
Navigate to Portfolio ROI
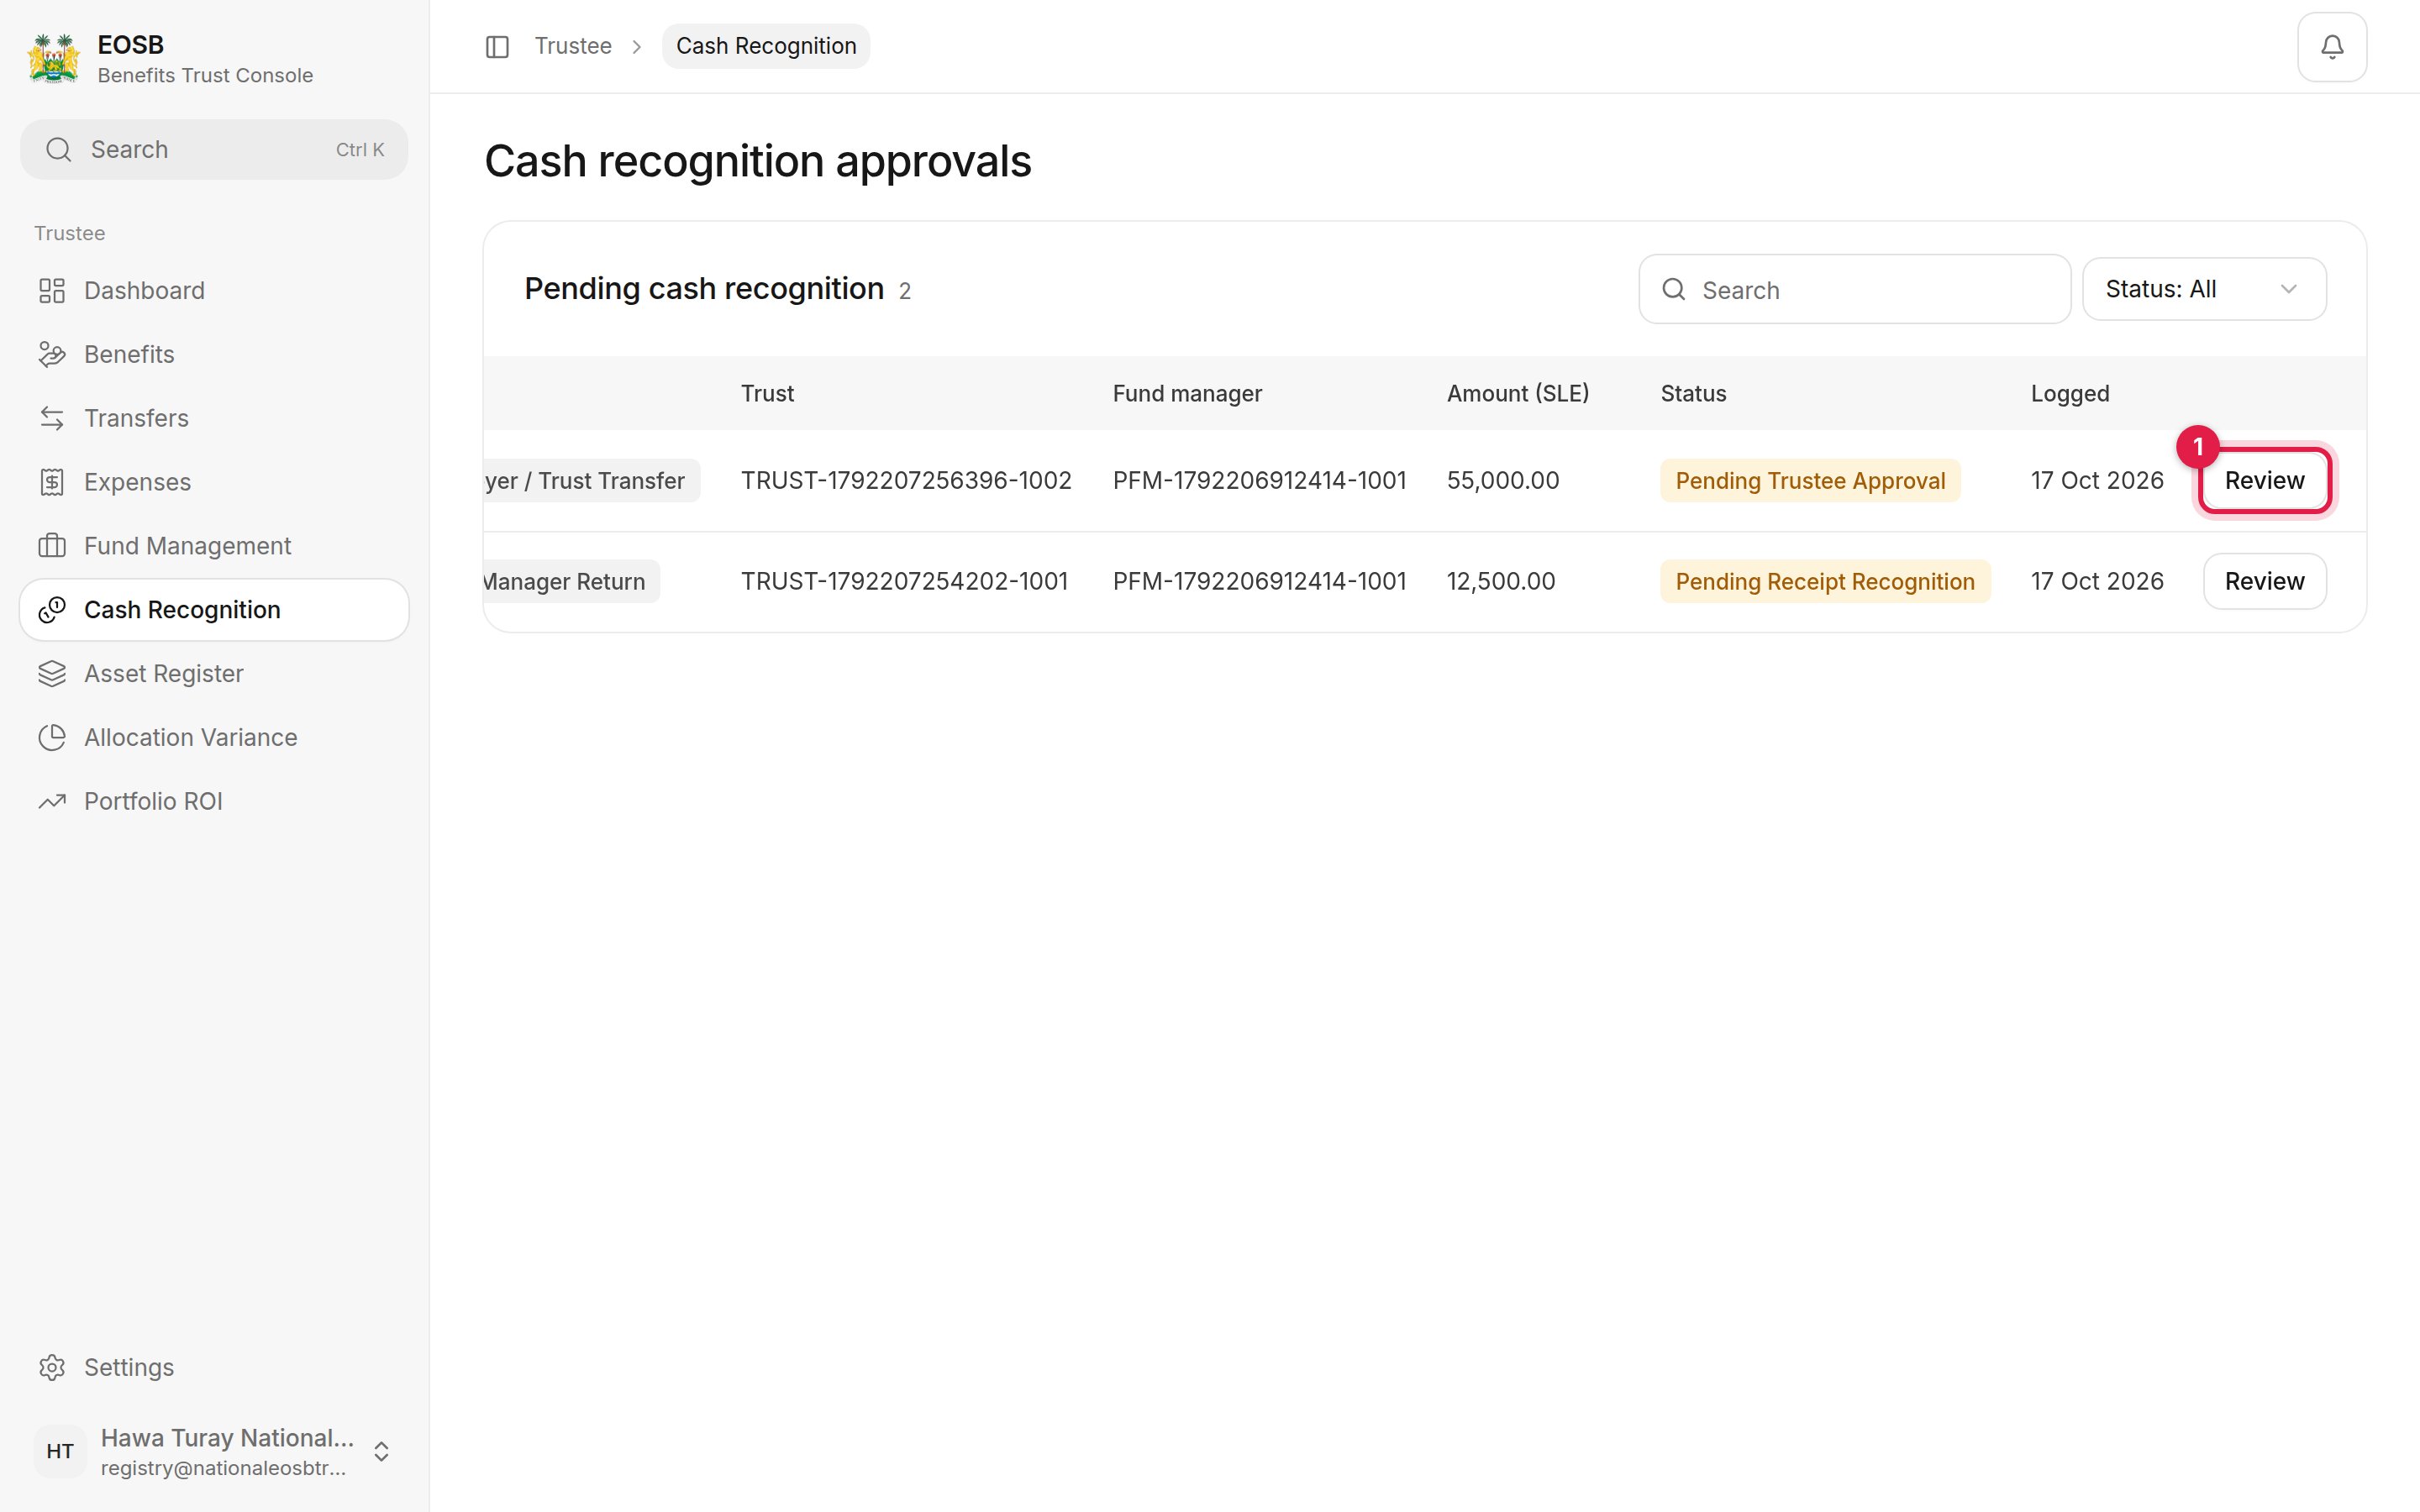214,801
